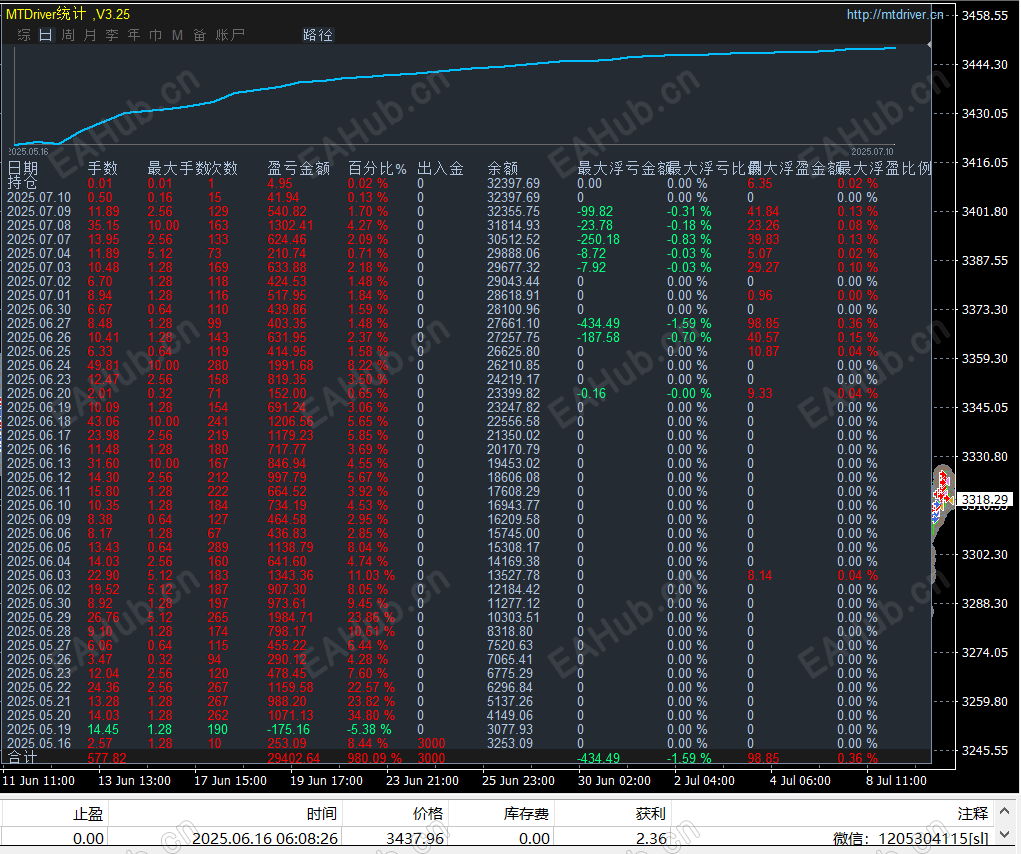Click the floating loss value -250.18
1021x854 pixels.
point(598,239)
